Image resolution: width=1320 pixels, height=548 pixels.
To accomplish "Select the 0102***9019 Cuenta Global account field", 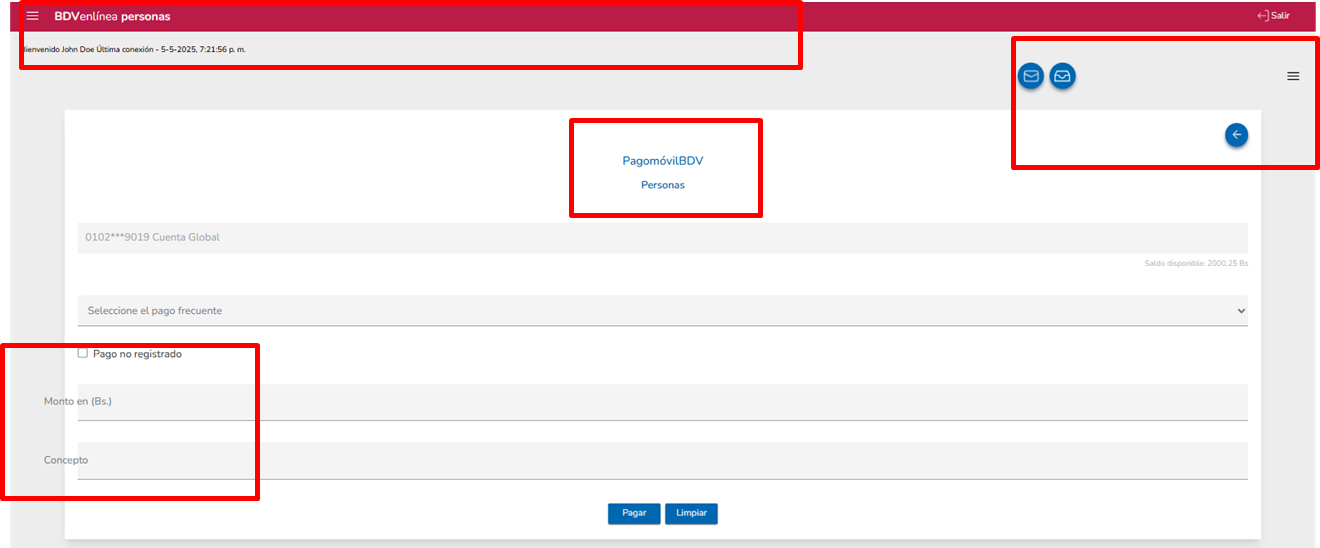I will [x=662, y=238].
